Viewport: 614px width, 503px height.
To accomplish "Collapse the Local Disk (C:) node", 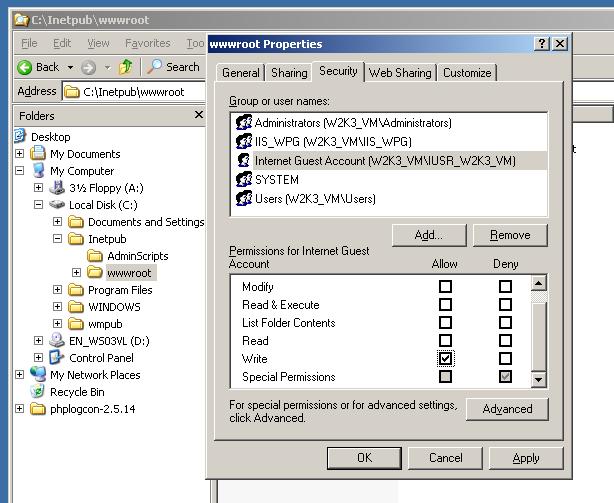I will click(x=38, y=204).
